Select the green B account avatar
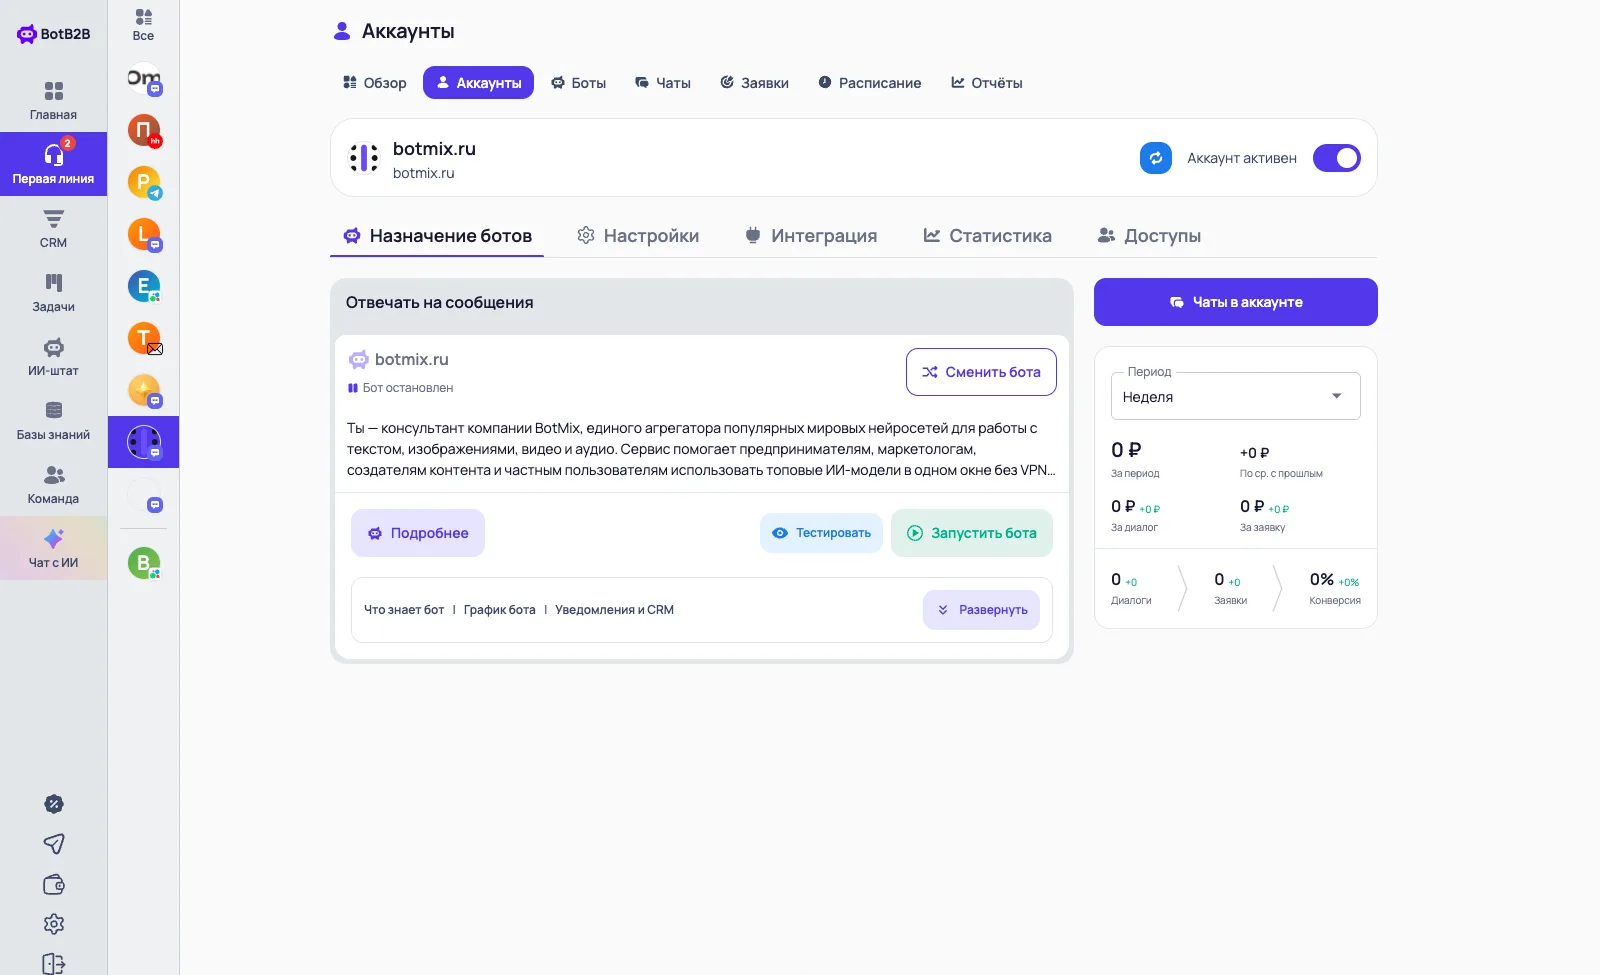 coord(144,563)
